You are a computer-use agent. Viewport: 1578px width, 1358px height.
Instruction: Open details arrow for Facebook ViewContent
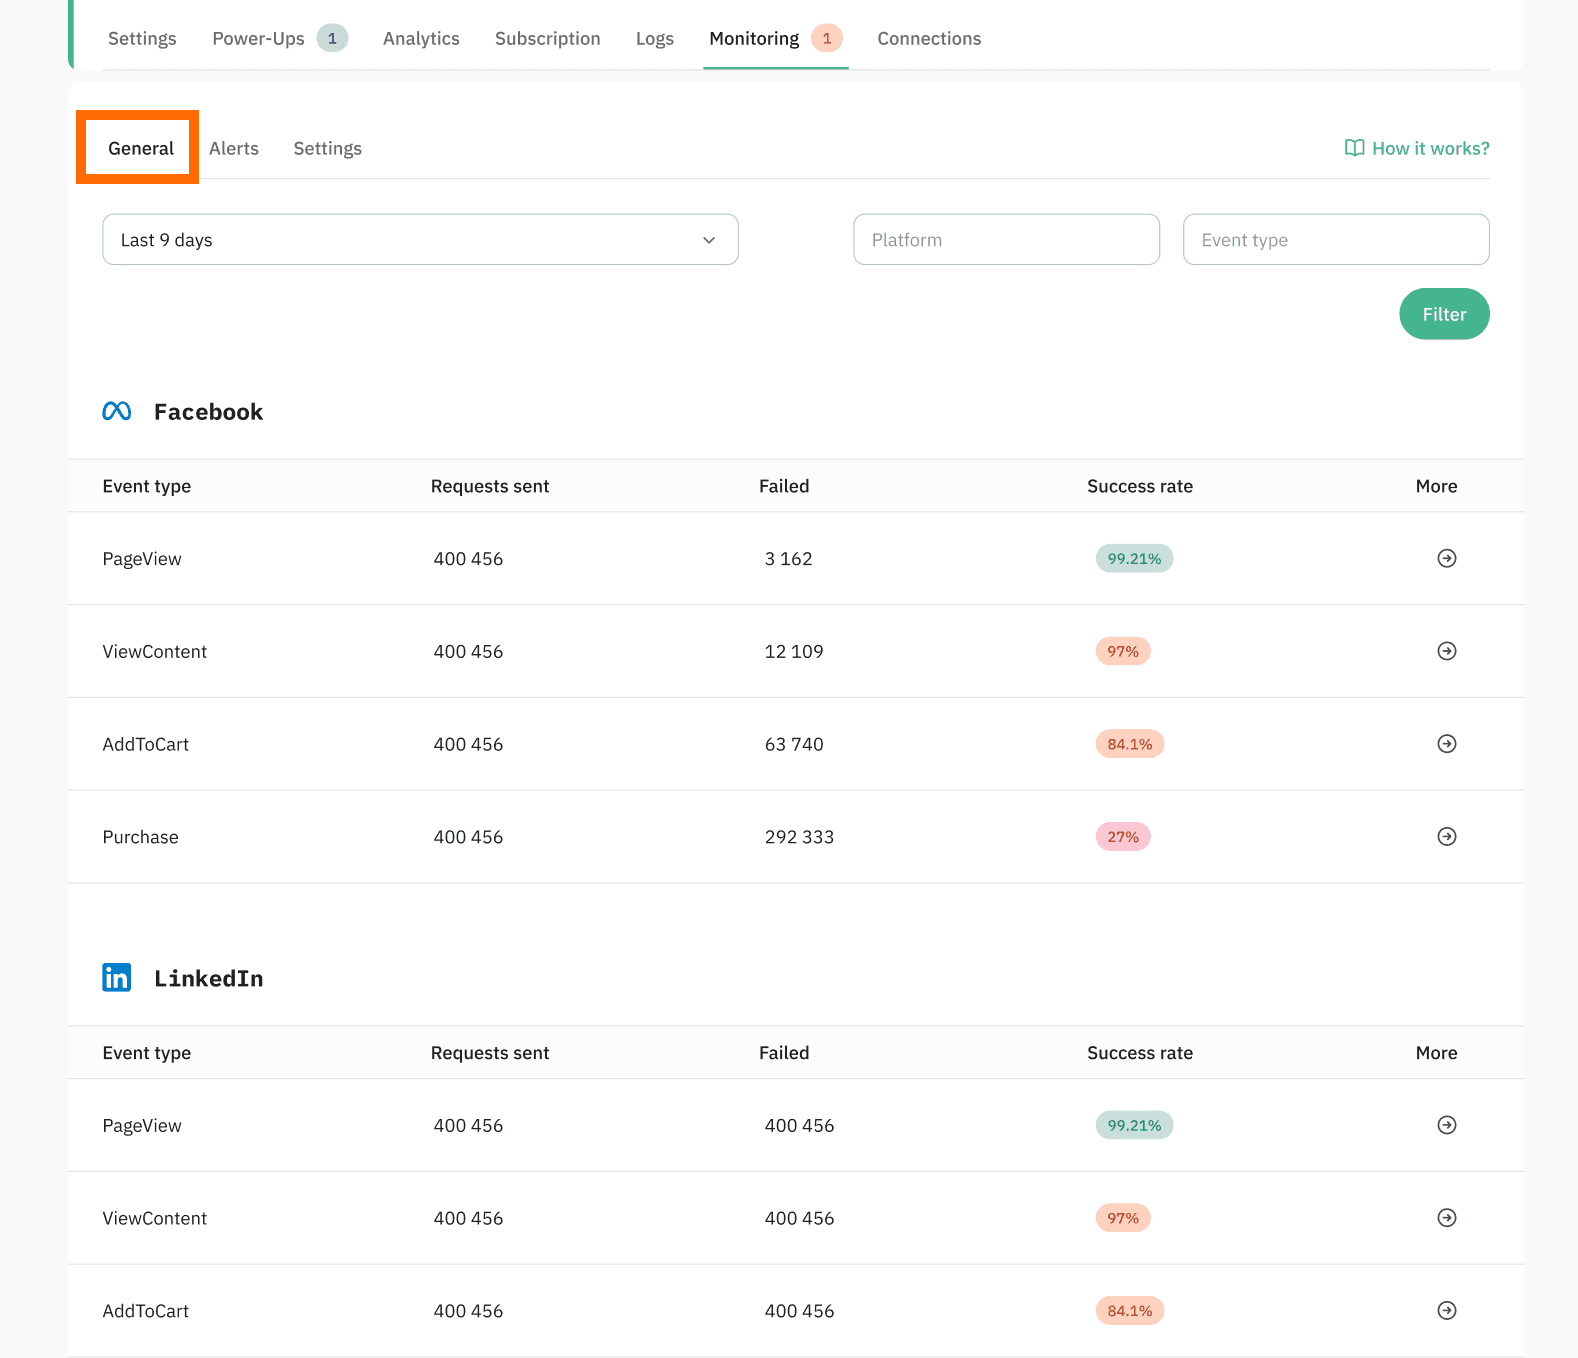click(1446, 651)
